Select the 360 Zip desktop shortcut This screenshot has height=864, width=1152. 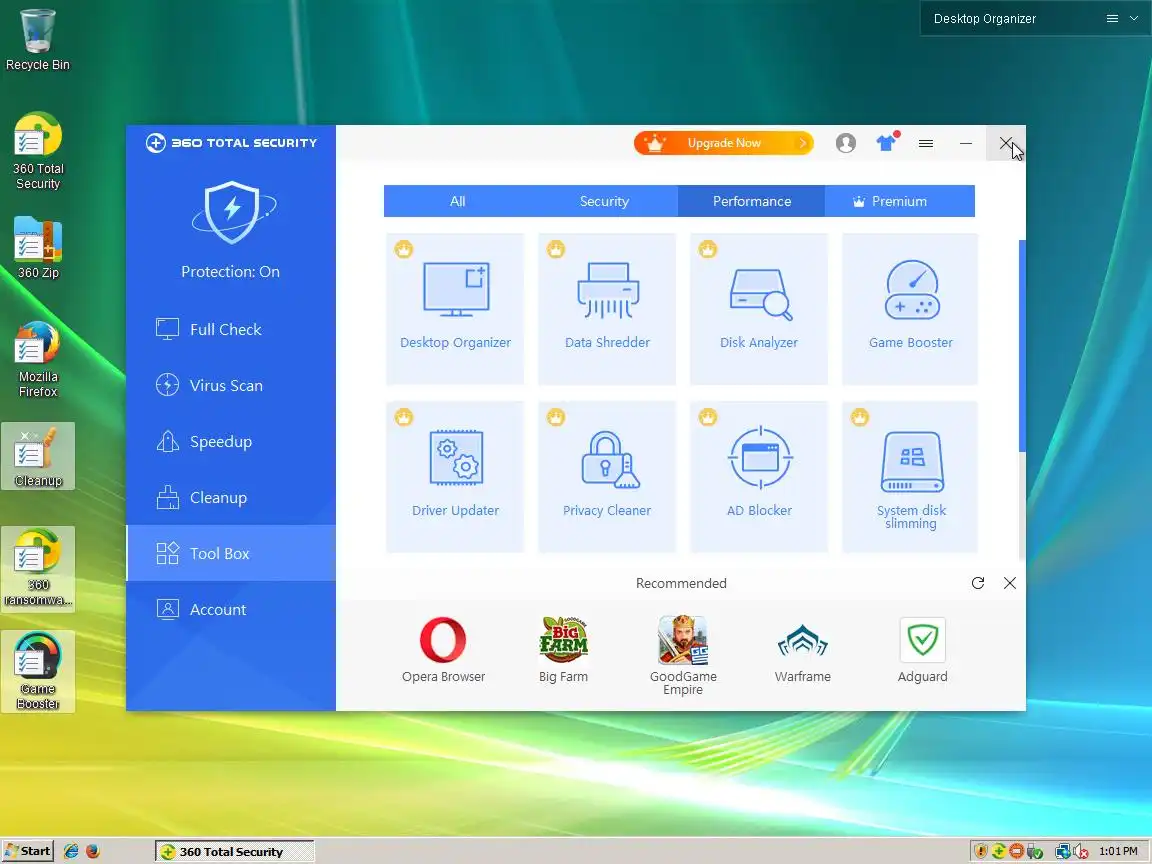point(37,248)
